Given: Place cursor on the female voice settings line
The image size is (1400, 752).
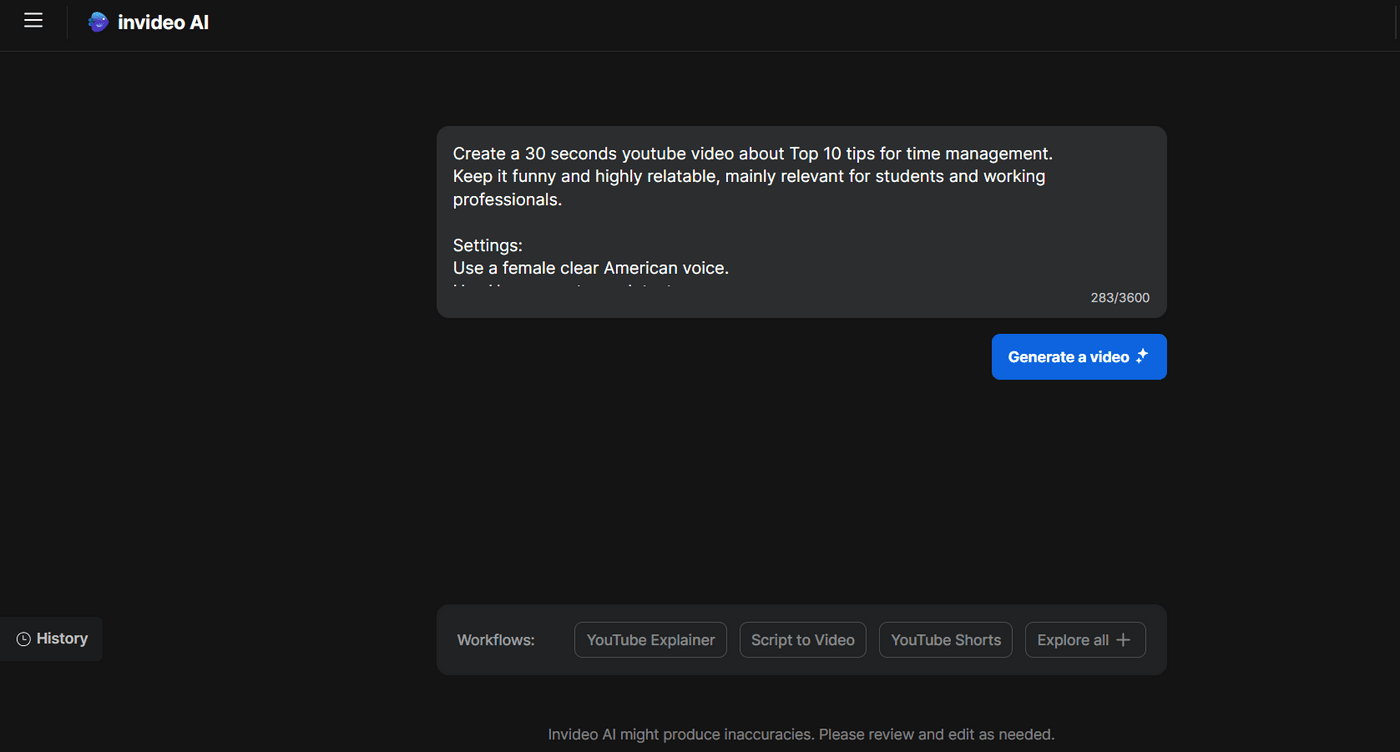Looking at the screenshot, I should [591, 267].
